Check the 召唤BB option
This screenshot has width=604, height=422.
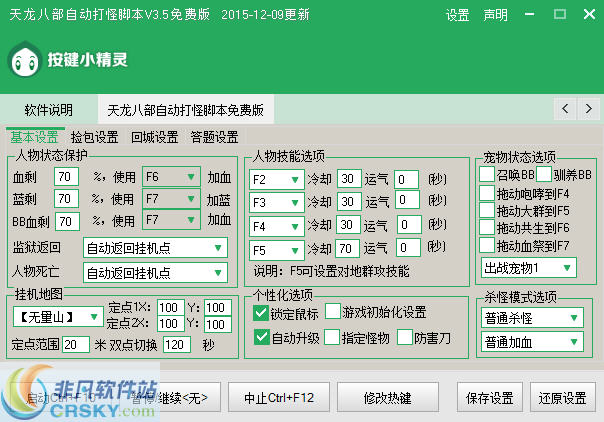pos(487,174)
